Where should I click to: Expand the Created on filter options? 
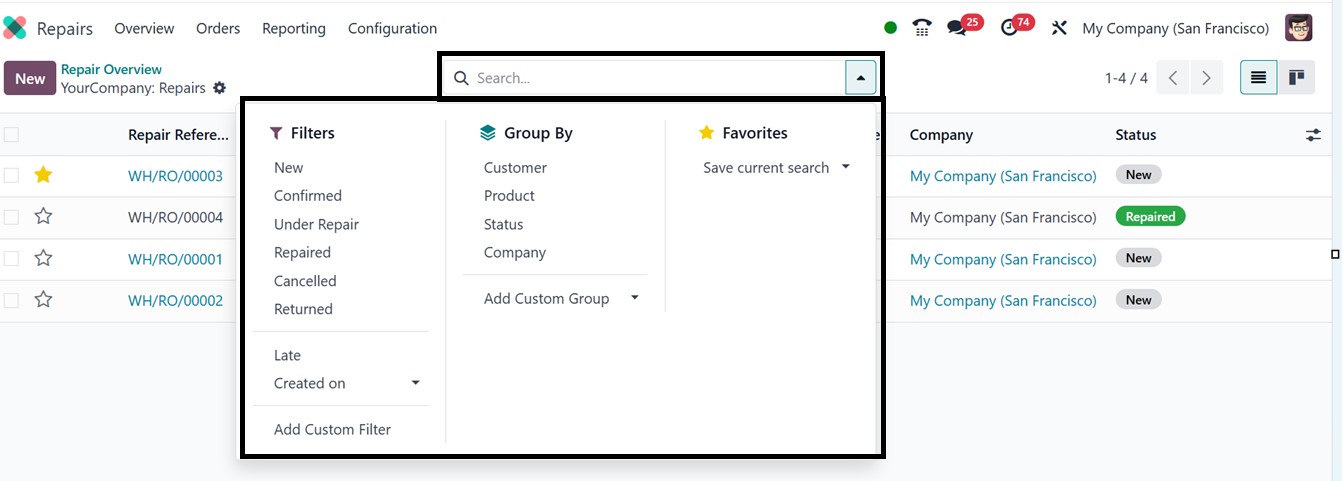pos(415,383)
